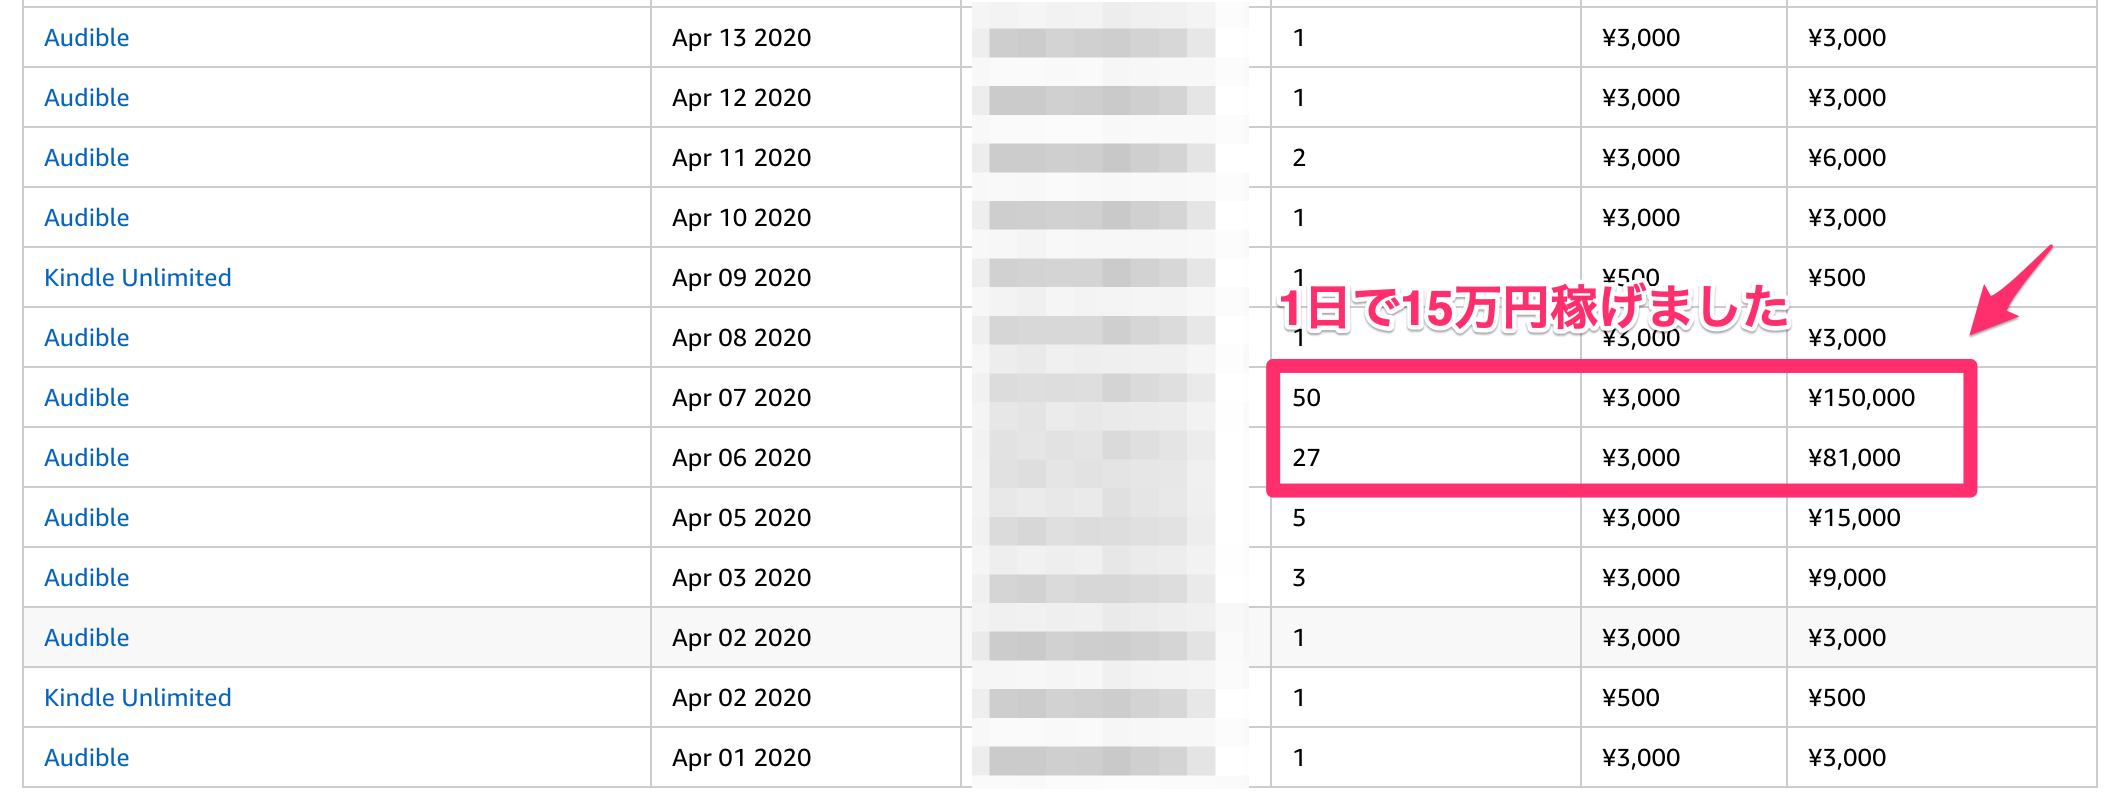Viewport: 2120px width, 804px height.
Task: Select the Audible link in the Apr 11 2020 row
Action: pyautogui.click(x=87, y=158)
